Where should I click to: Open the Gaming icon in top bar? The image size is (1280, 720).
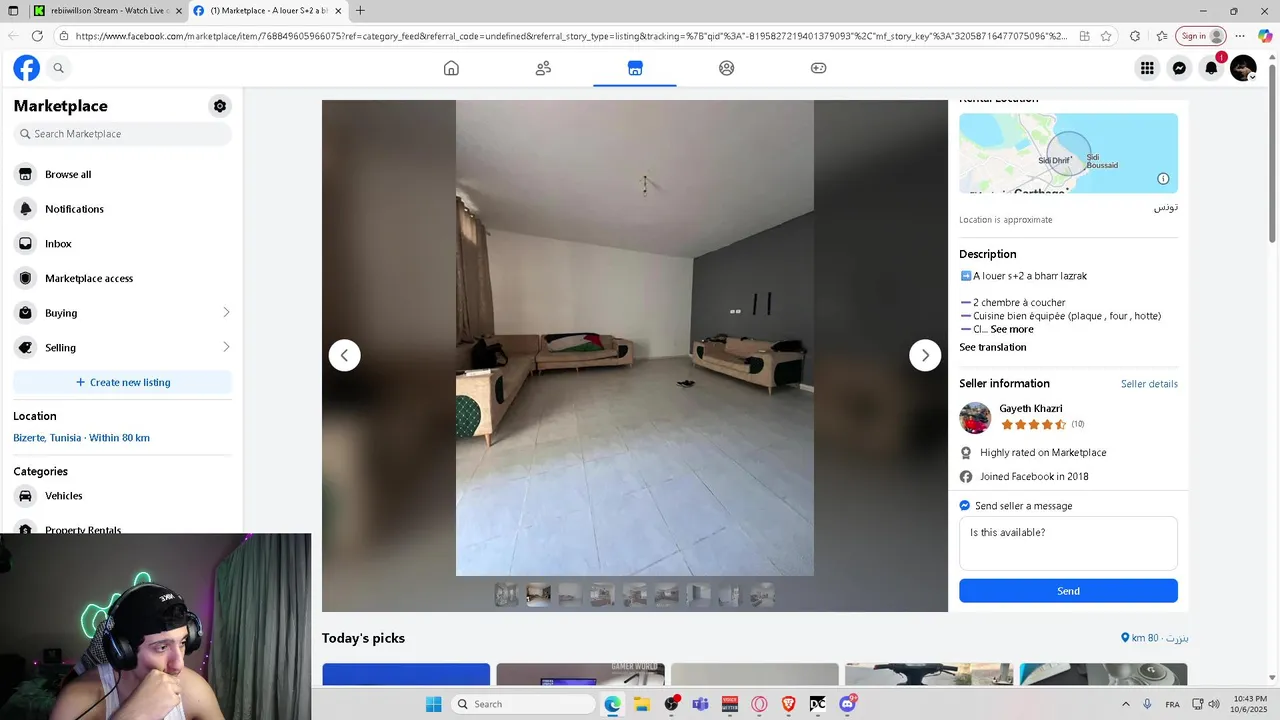[818, 68]
